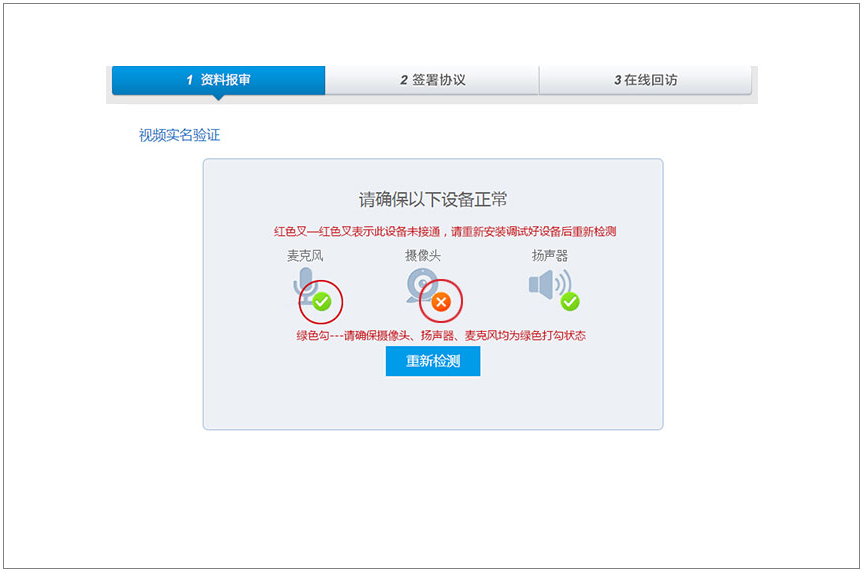Select the 摄像头 label
The height and width of the screenshot is (573, 864).
[423, 256]
